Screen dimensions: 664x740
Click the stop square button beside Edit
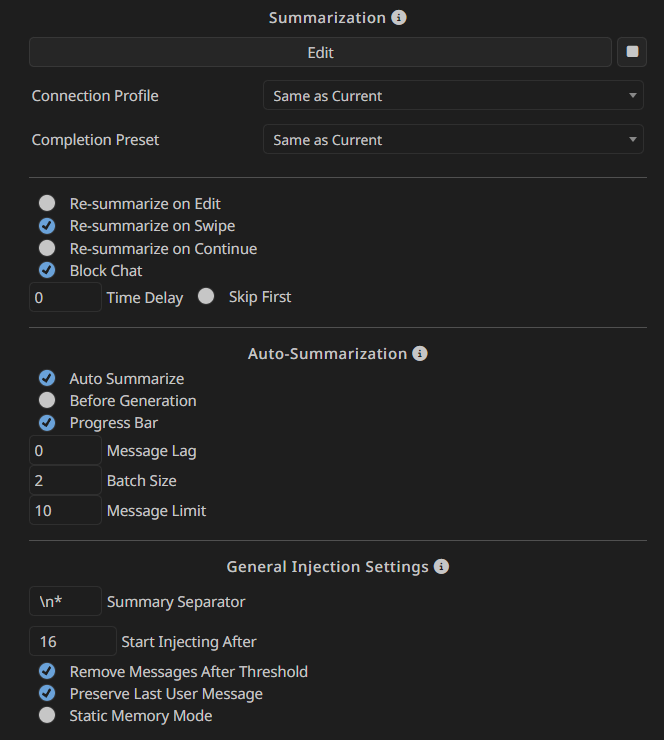[632, 52]
